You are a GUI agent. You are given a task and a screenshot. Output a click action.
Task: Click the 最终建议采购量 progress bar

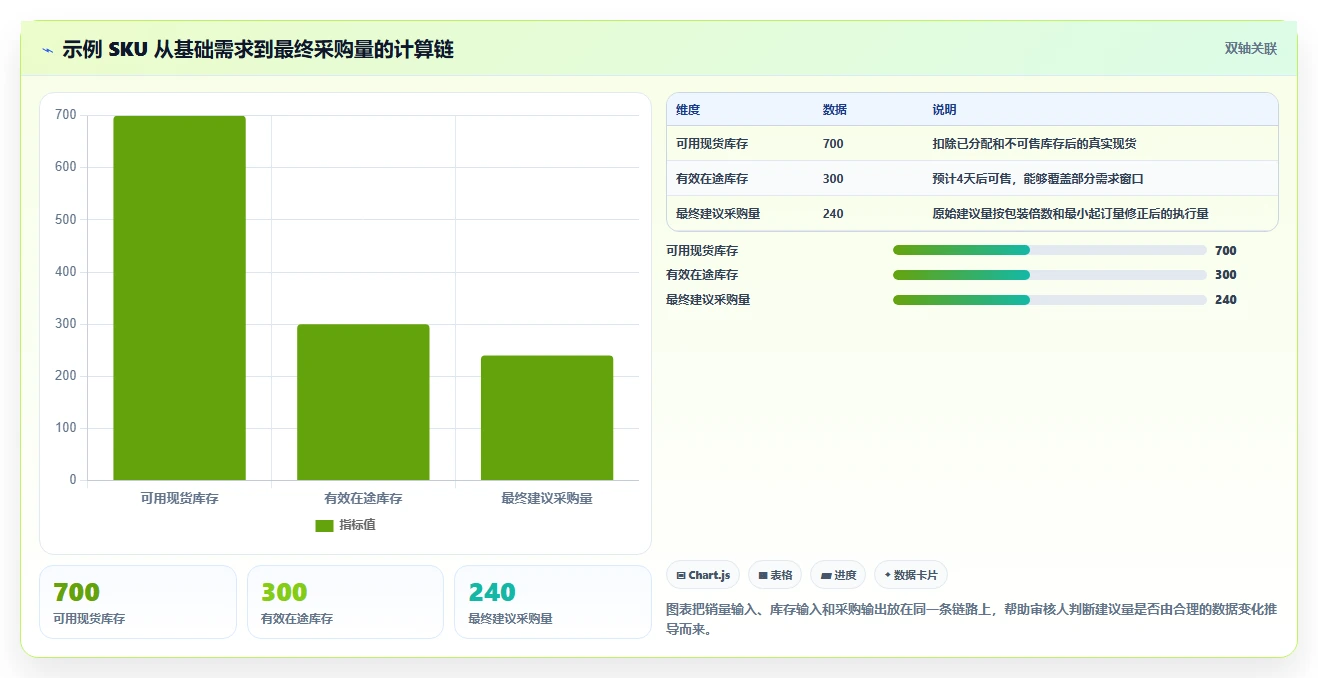coord(1050,300)
